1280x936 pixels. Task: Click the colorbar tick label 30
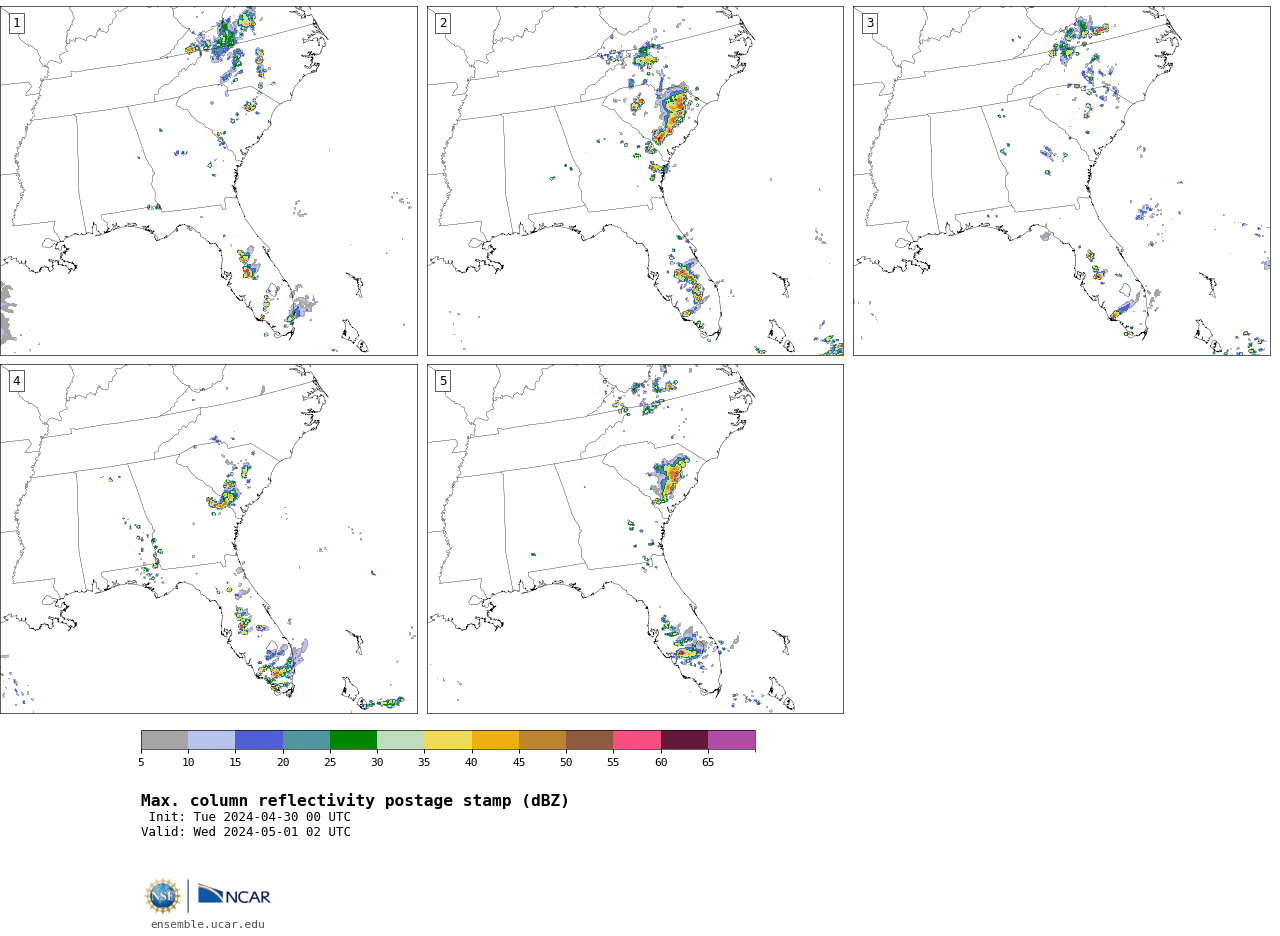pos(377,763)
